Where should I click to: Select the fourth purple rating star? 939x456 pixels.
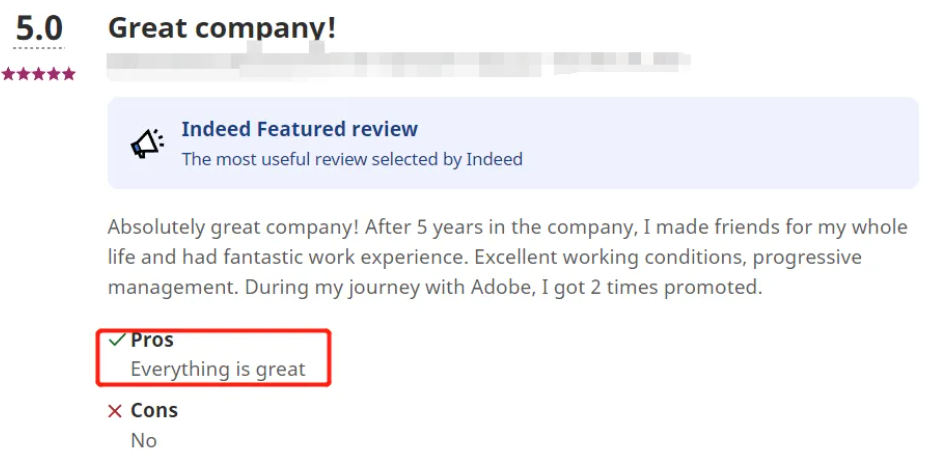(54, 74)
